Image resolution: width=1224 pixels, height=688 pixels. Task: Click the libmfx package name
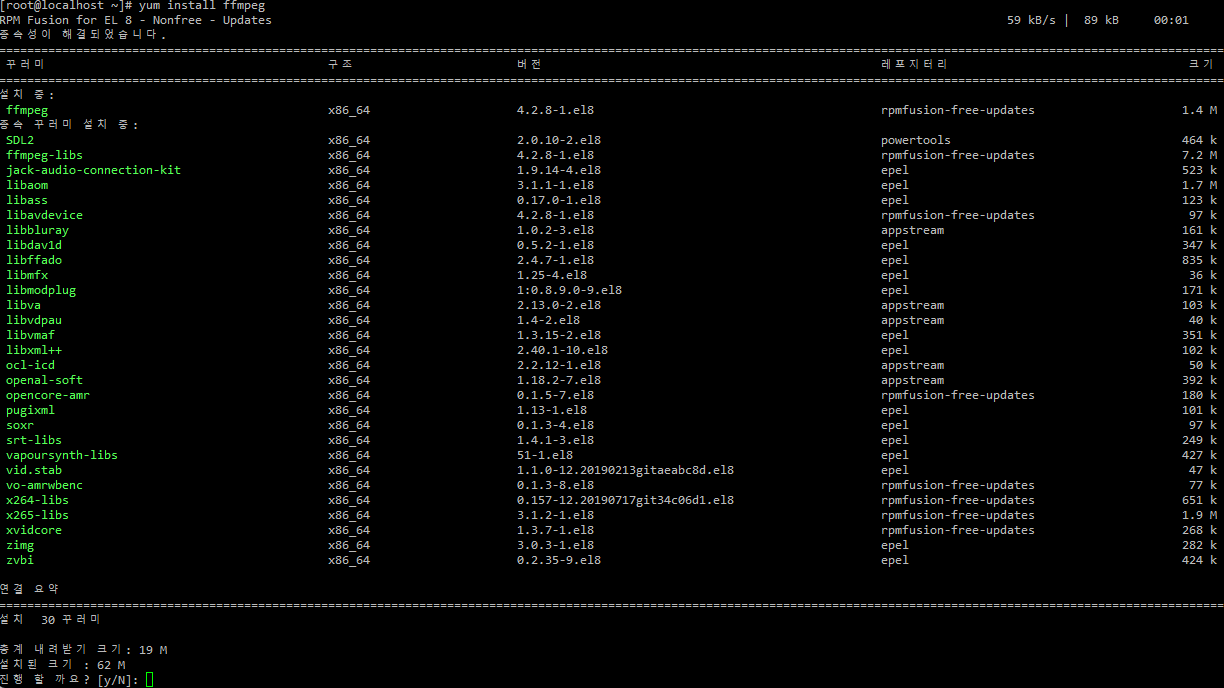click(x=27, y=275)
